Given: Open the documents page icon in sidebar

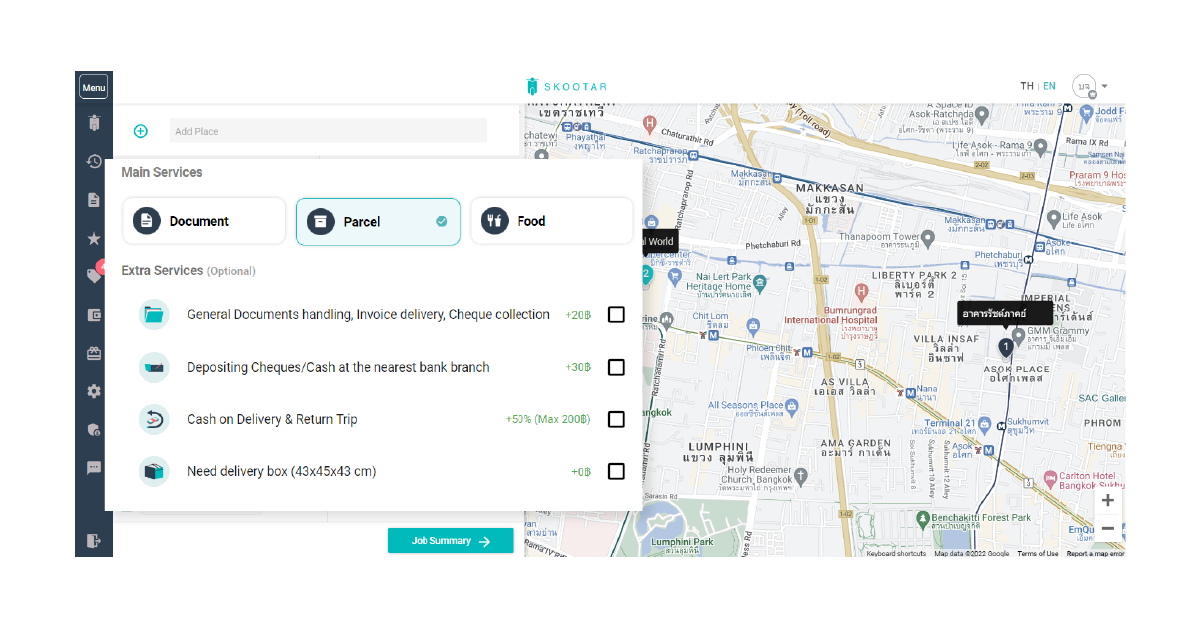Looking at the screenshot, I should [x=94, y=199].
